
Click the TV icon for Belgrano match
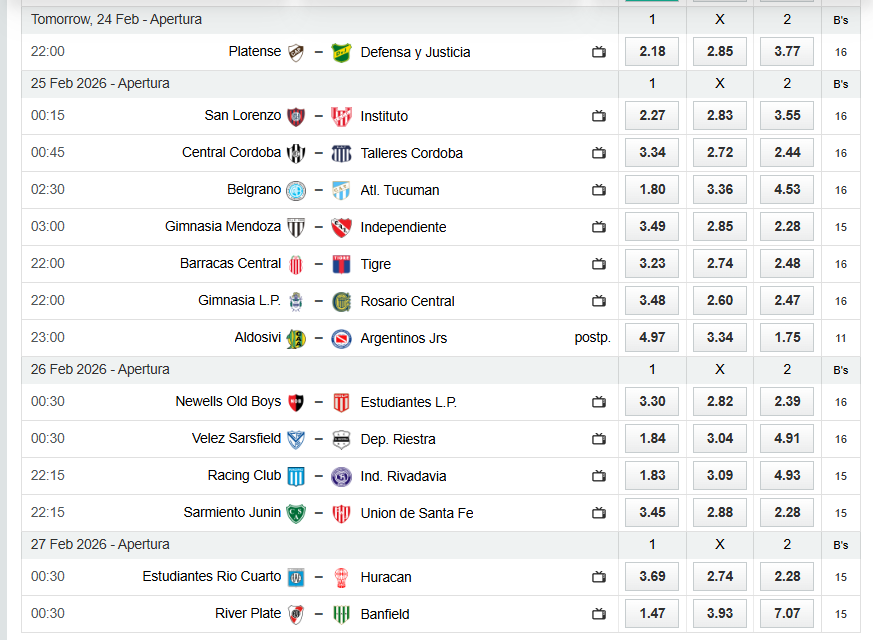pos(599,190)
